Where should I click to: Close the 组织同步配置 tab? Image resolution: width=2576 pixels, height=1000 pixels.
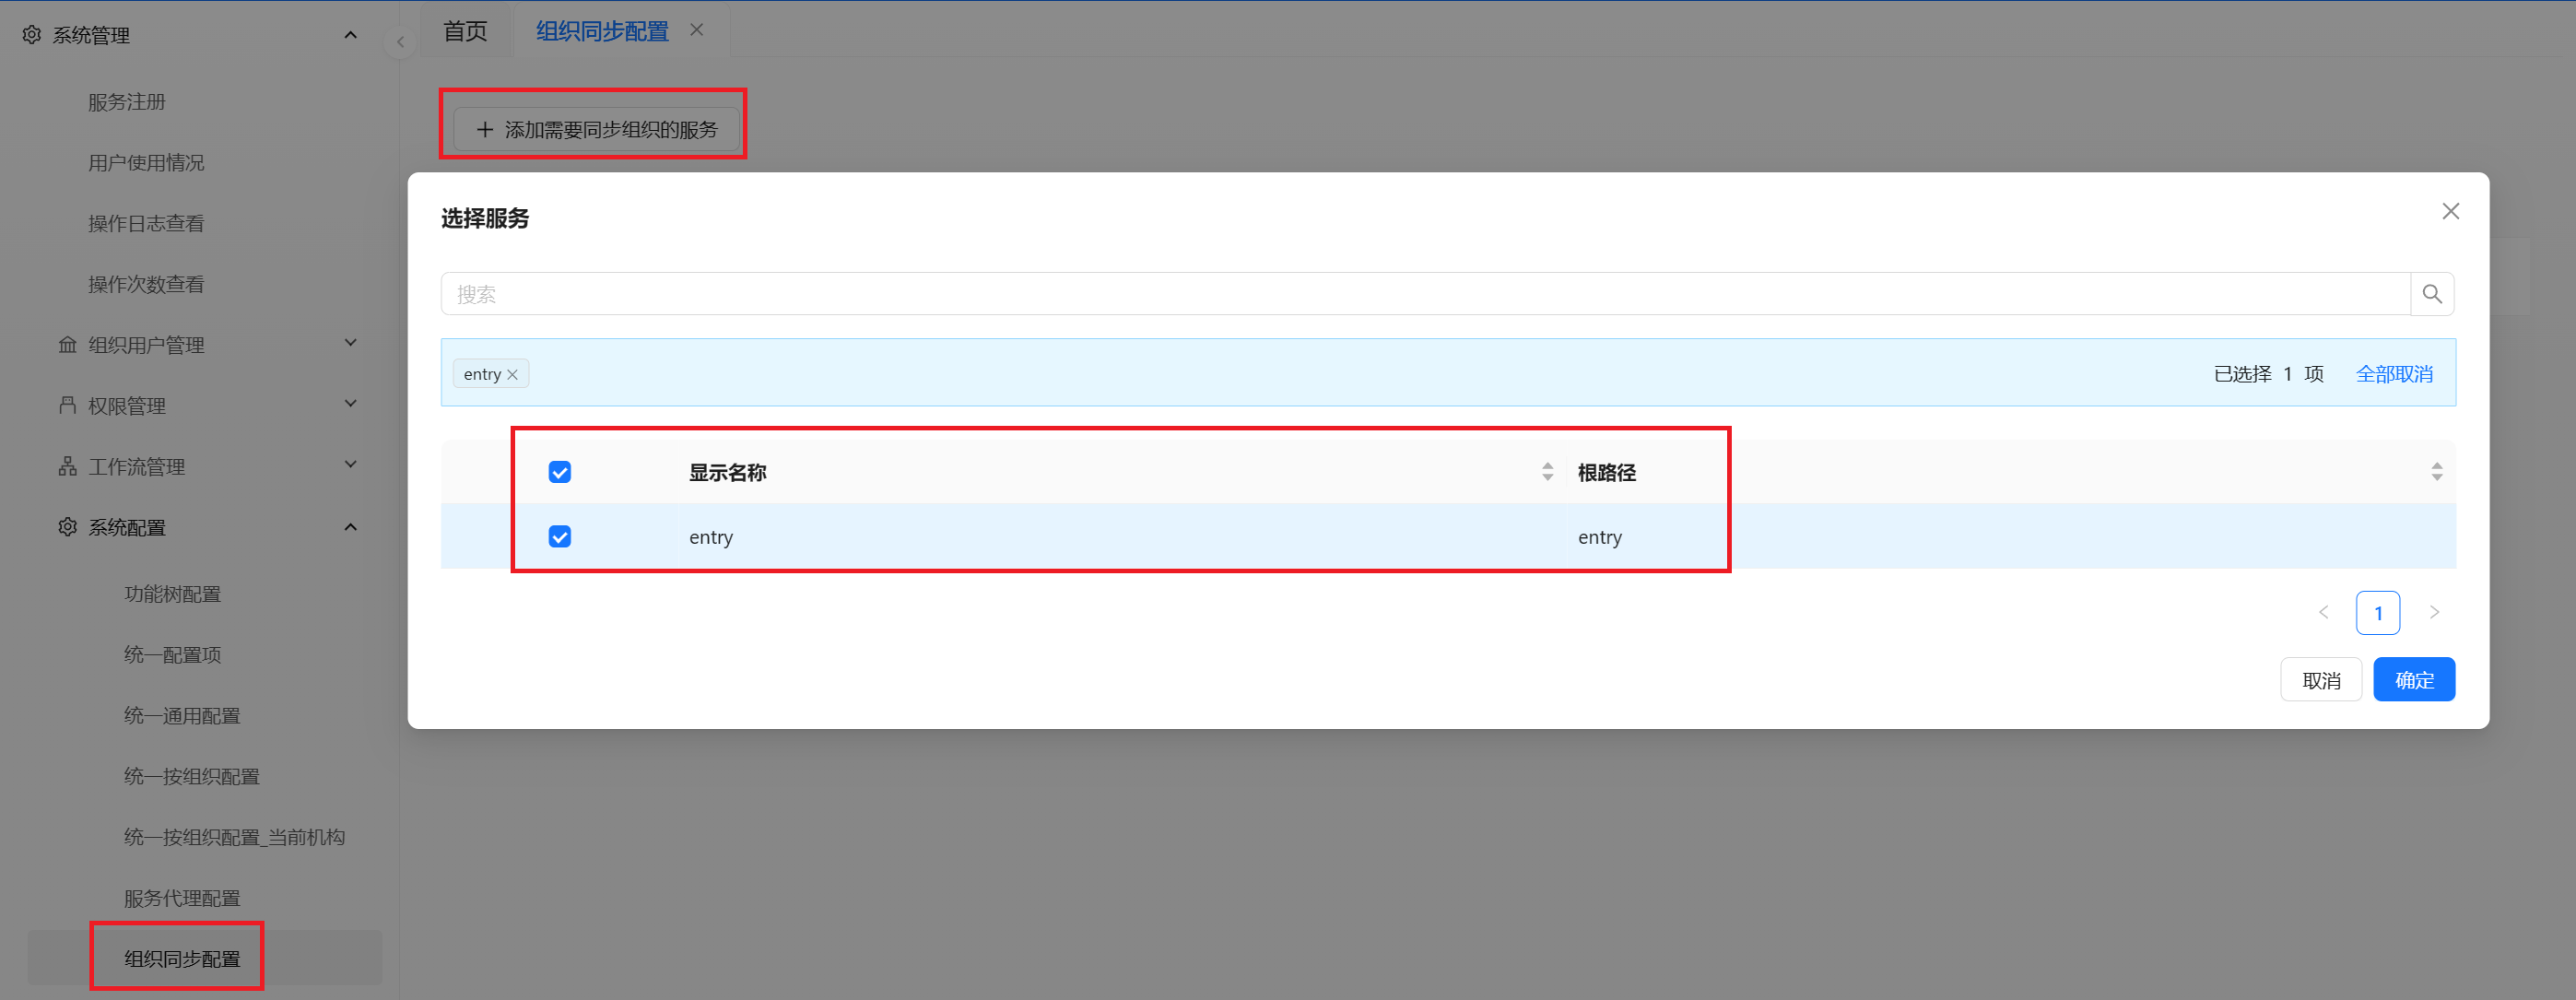pos(697,30)
